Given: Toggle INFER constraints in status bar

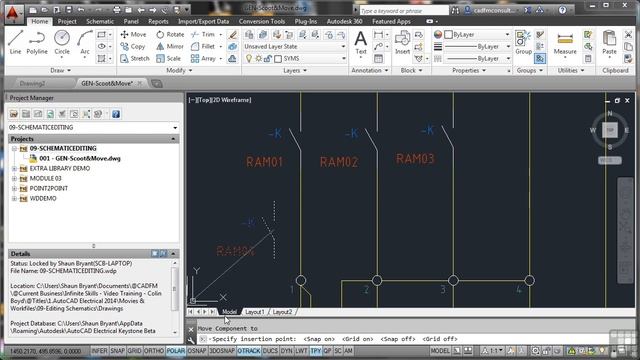Looking at the screenshot, I should [x=99, y=351].
